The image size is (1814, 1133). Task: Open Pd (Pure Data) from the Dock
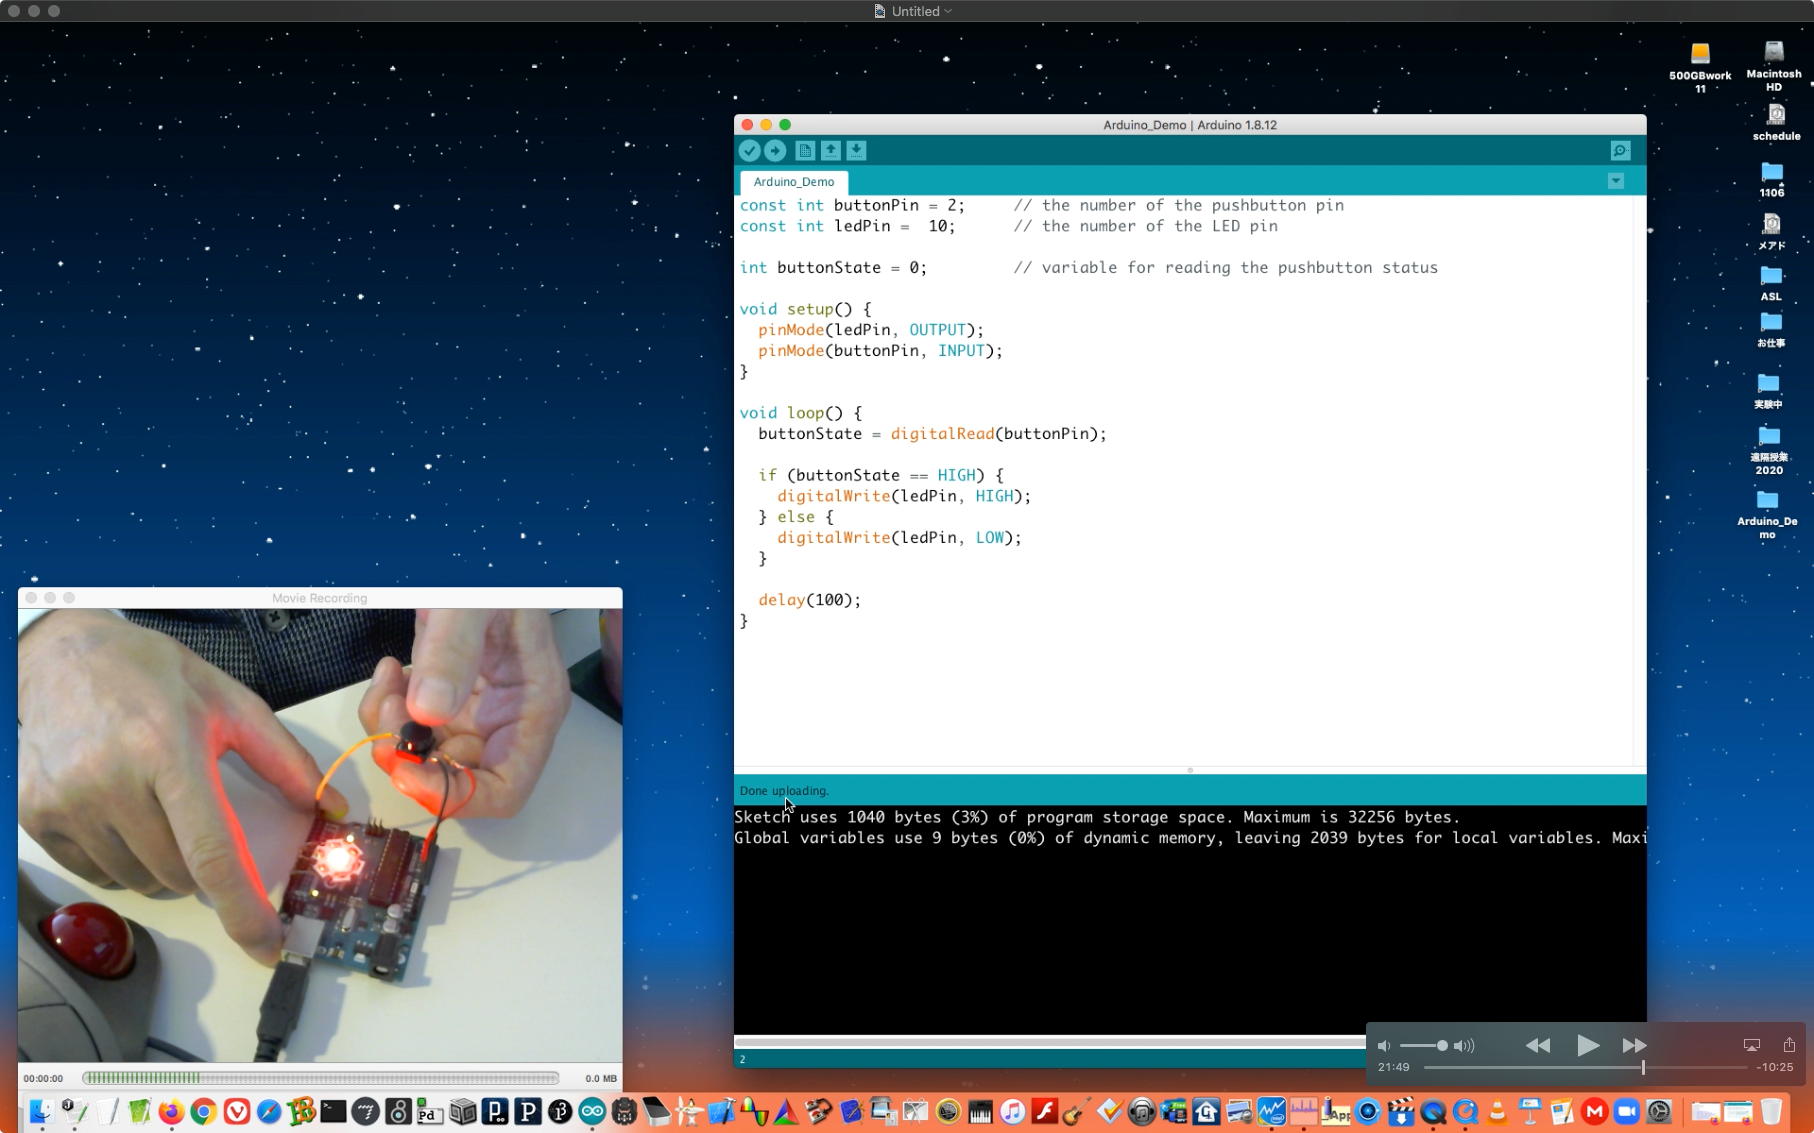(431, 1111)
